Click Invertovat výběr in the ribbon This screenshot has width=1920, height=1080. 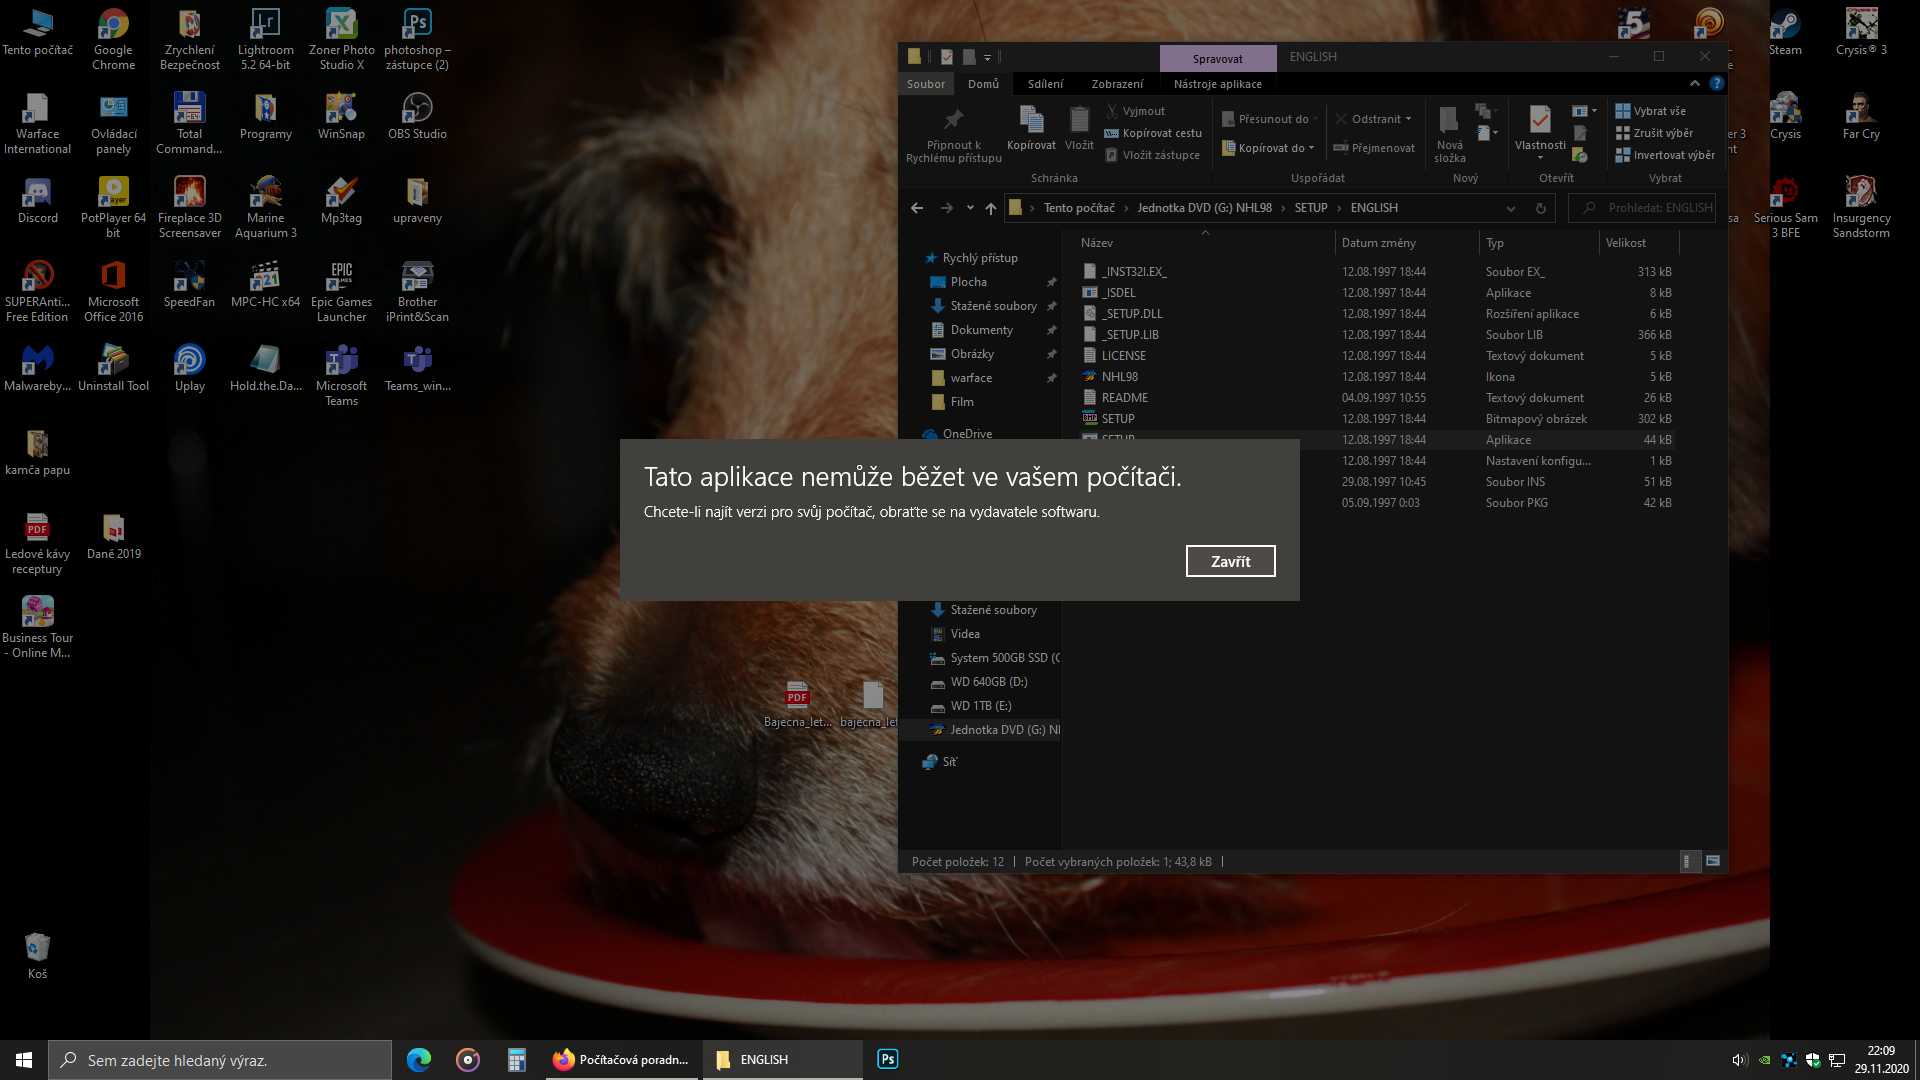(x=1672, y=155)
